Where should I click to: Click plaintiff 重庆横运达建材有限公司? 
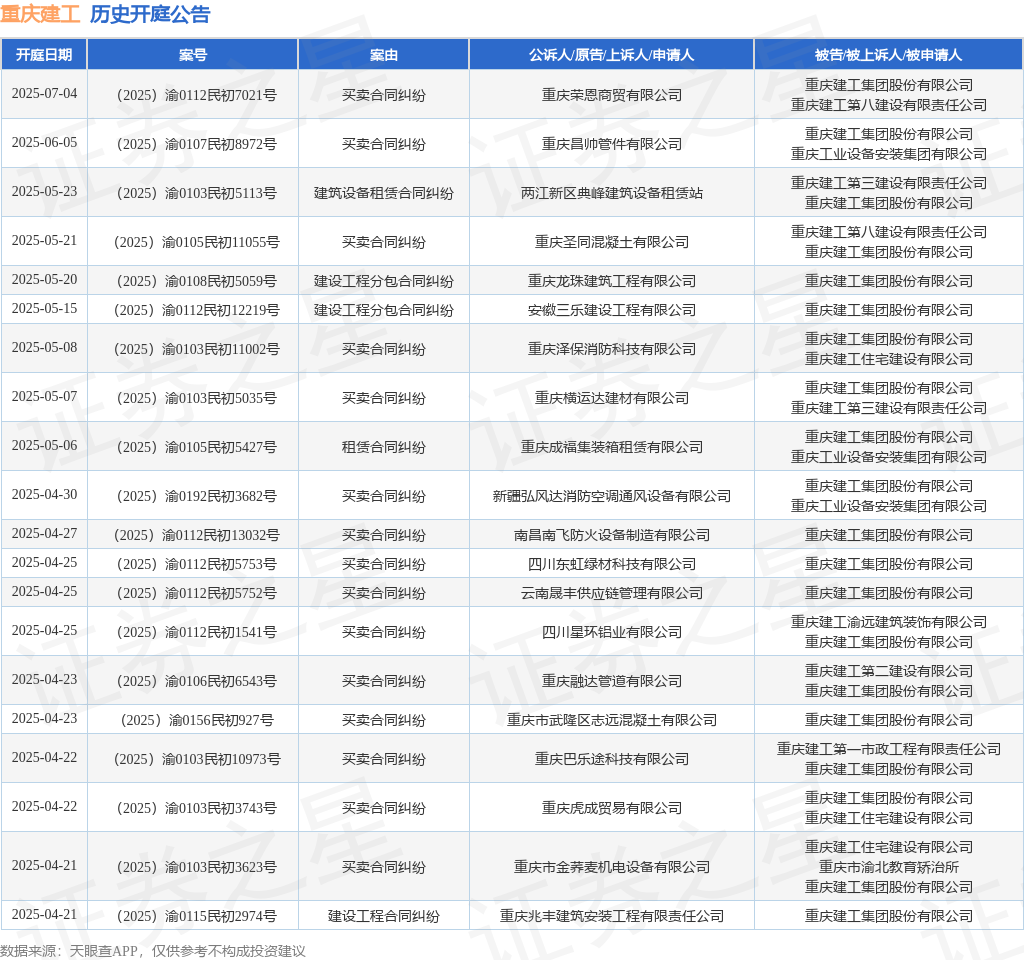click(x=611, y=398)
